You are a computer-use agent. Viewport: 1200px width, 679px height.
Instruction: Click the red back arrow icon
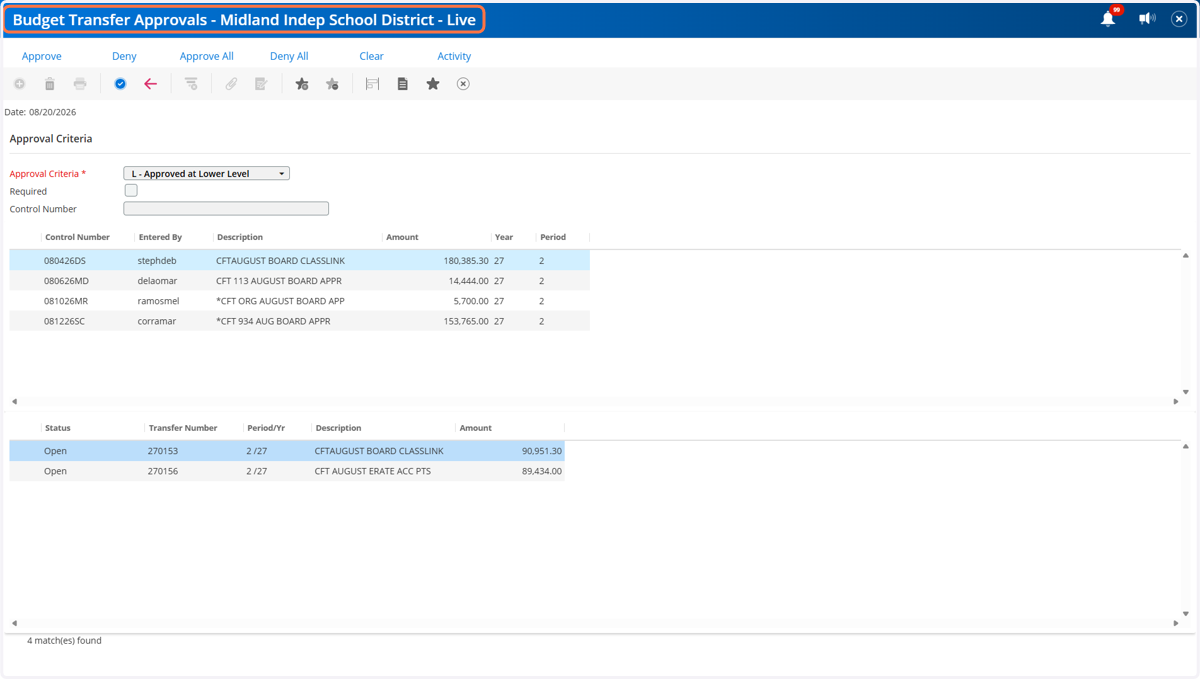pyautogui.click(x=150, y=84)
